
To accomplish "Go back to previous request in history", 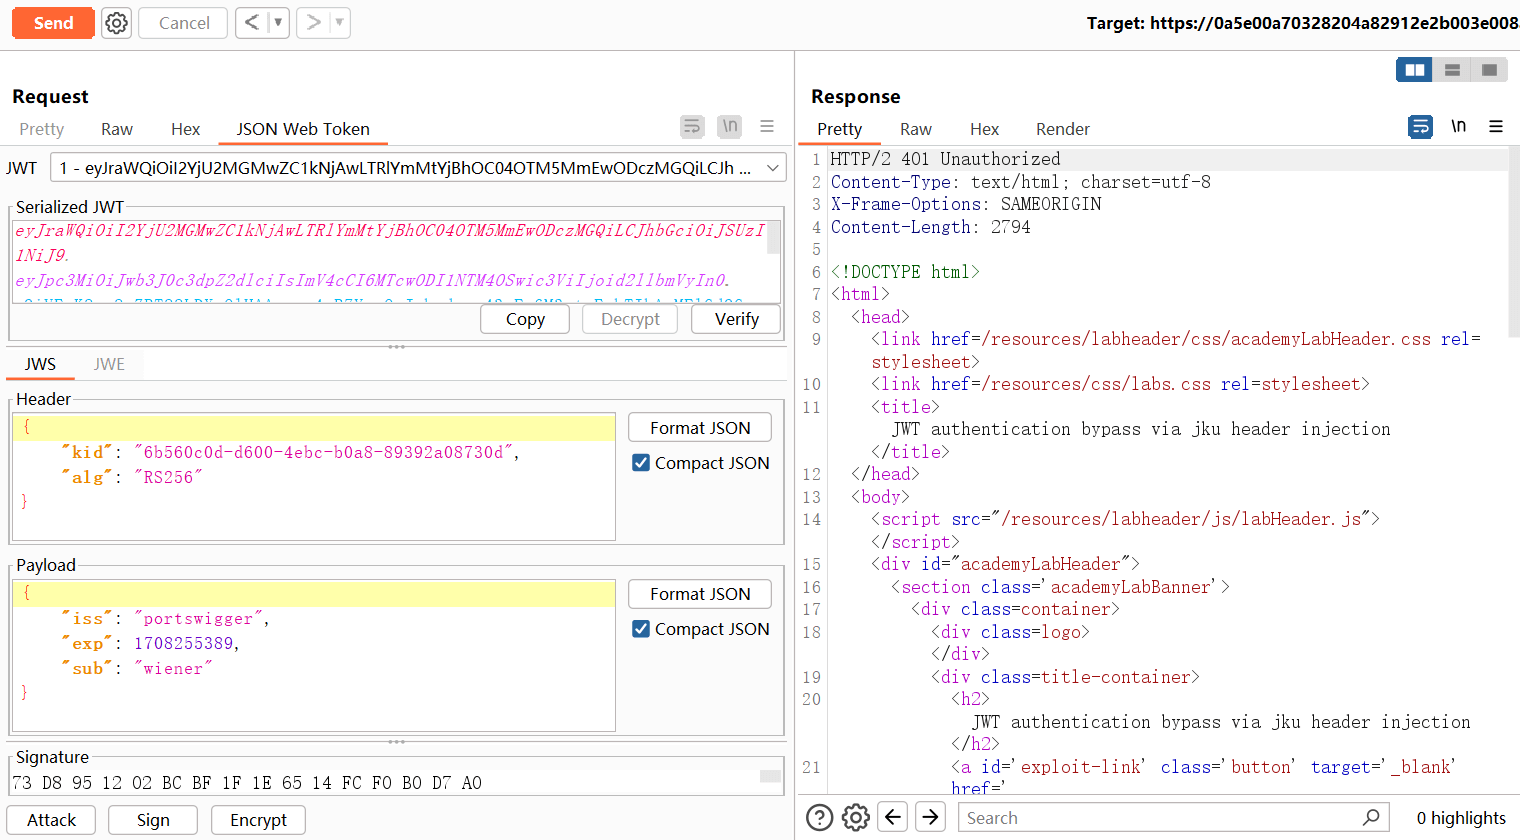I will point(252,23).
